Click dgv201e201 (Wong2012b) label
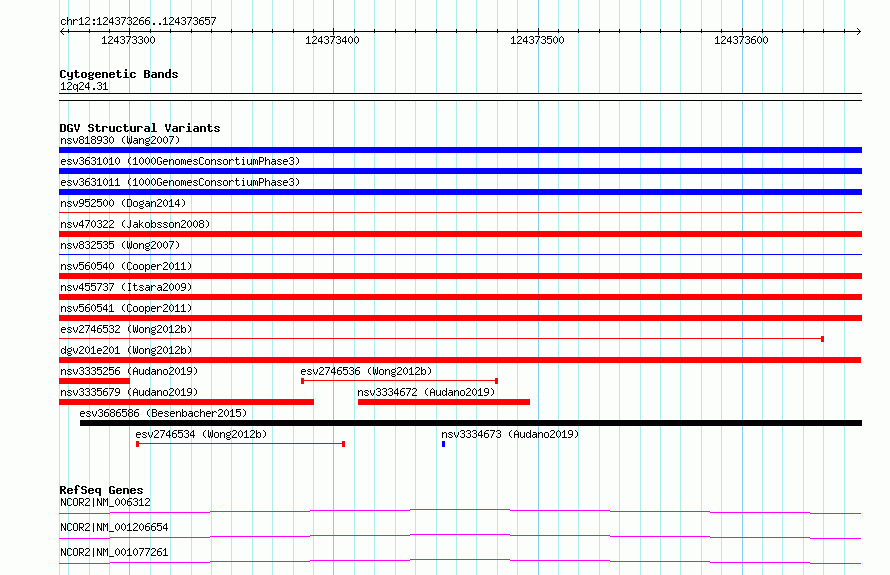890x575 pixels. (x=126, y=350)
